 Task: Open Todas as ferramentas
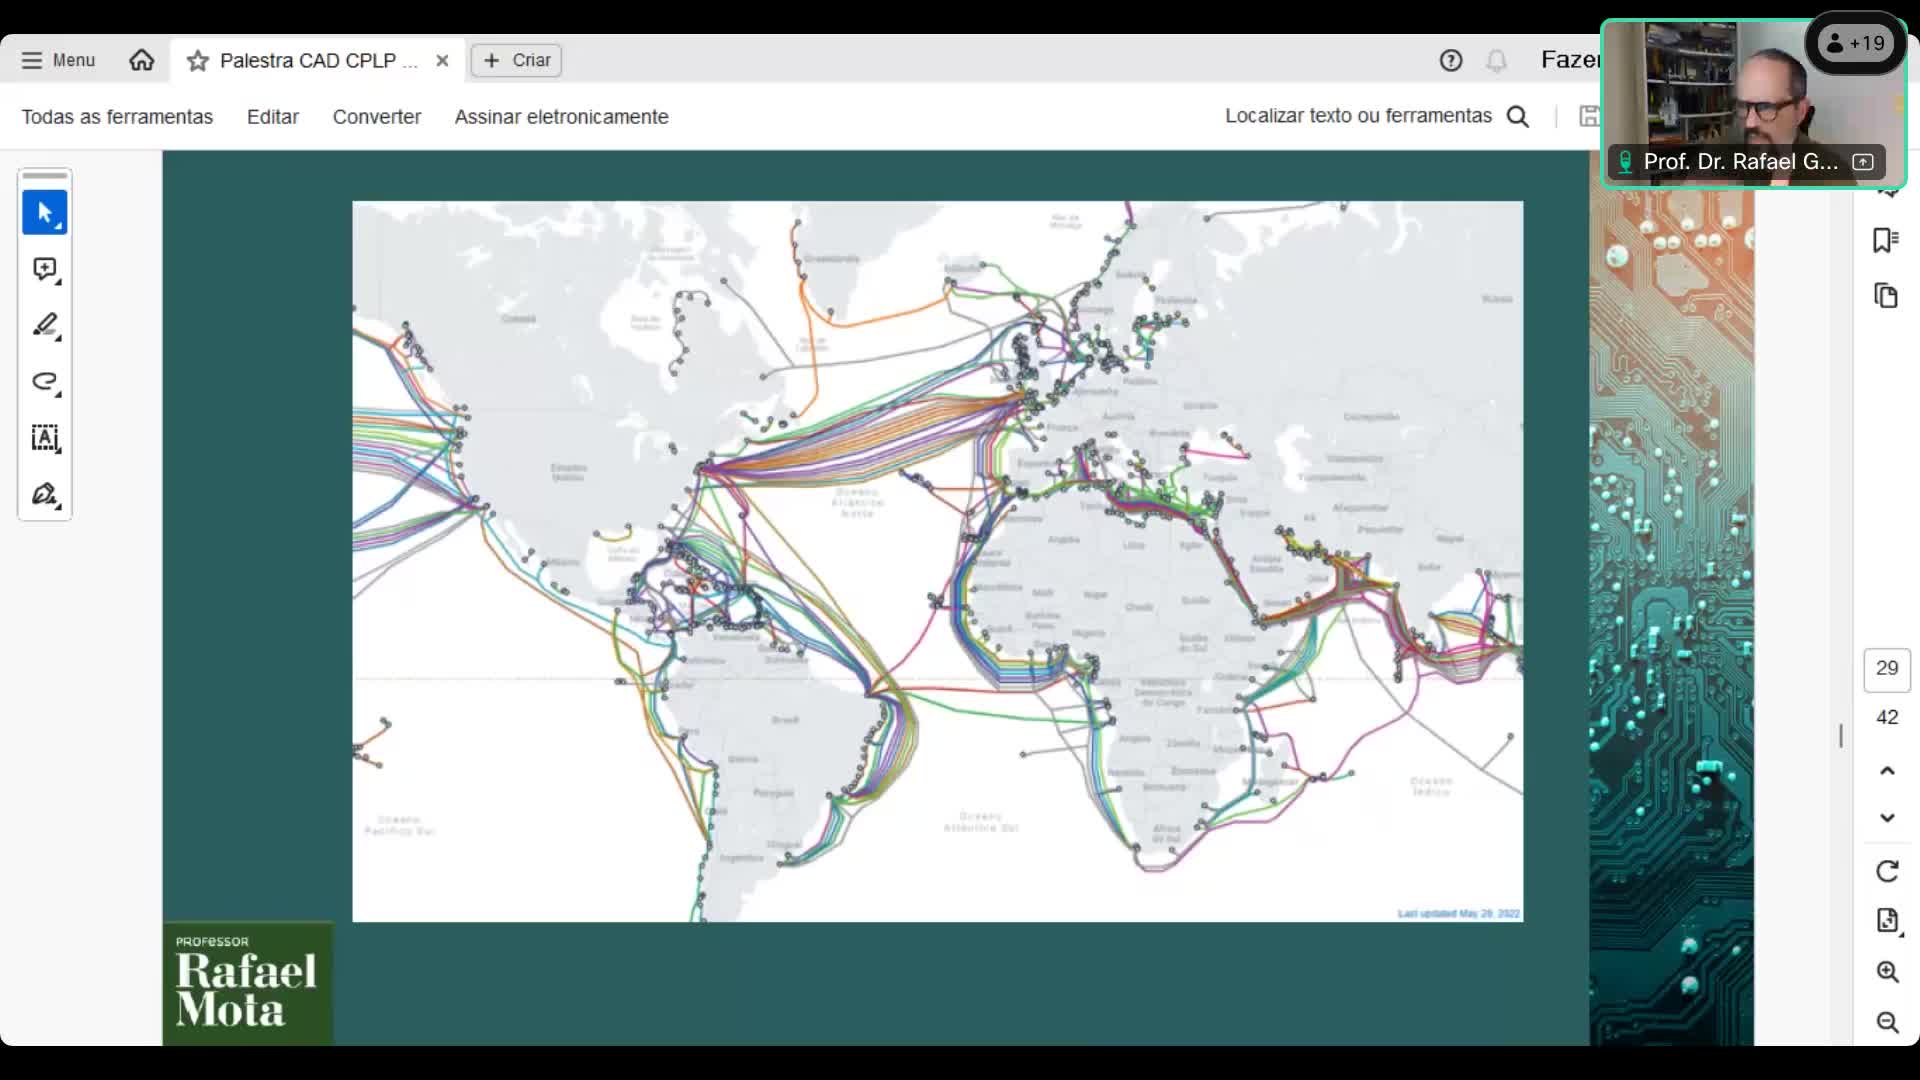pos(117,117)
